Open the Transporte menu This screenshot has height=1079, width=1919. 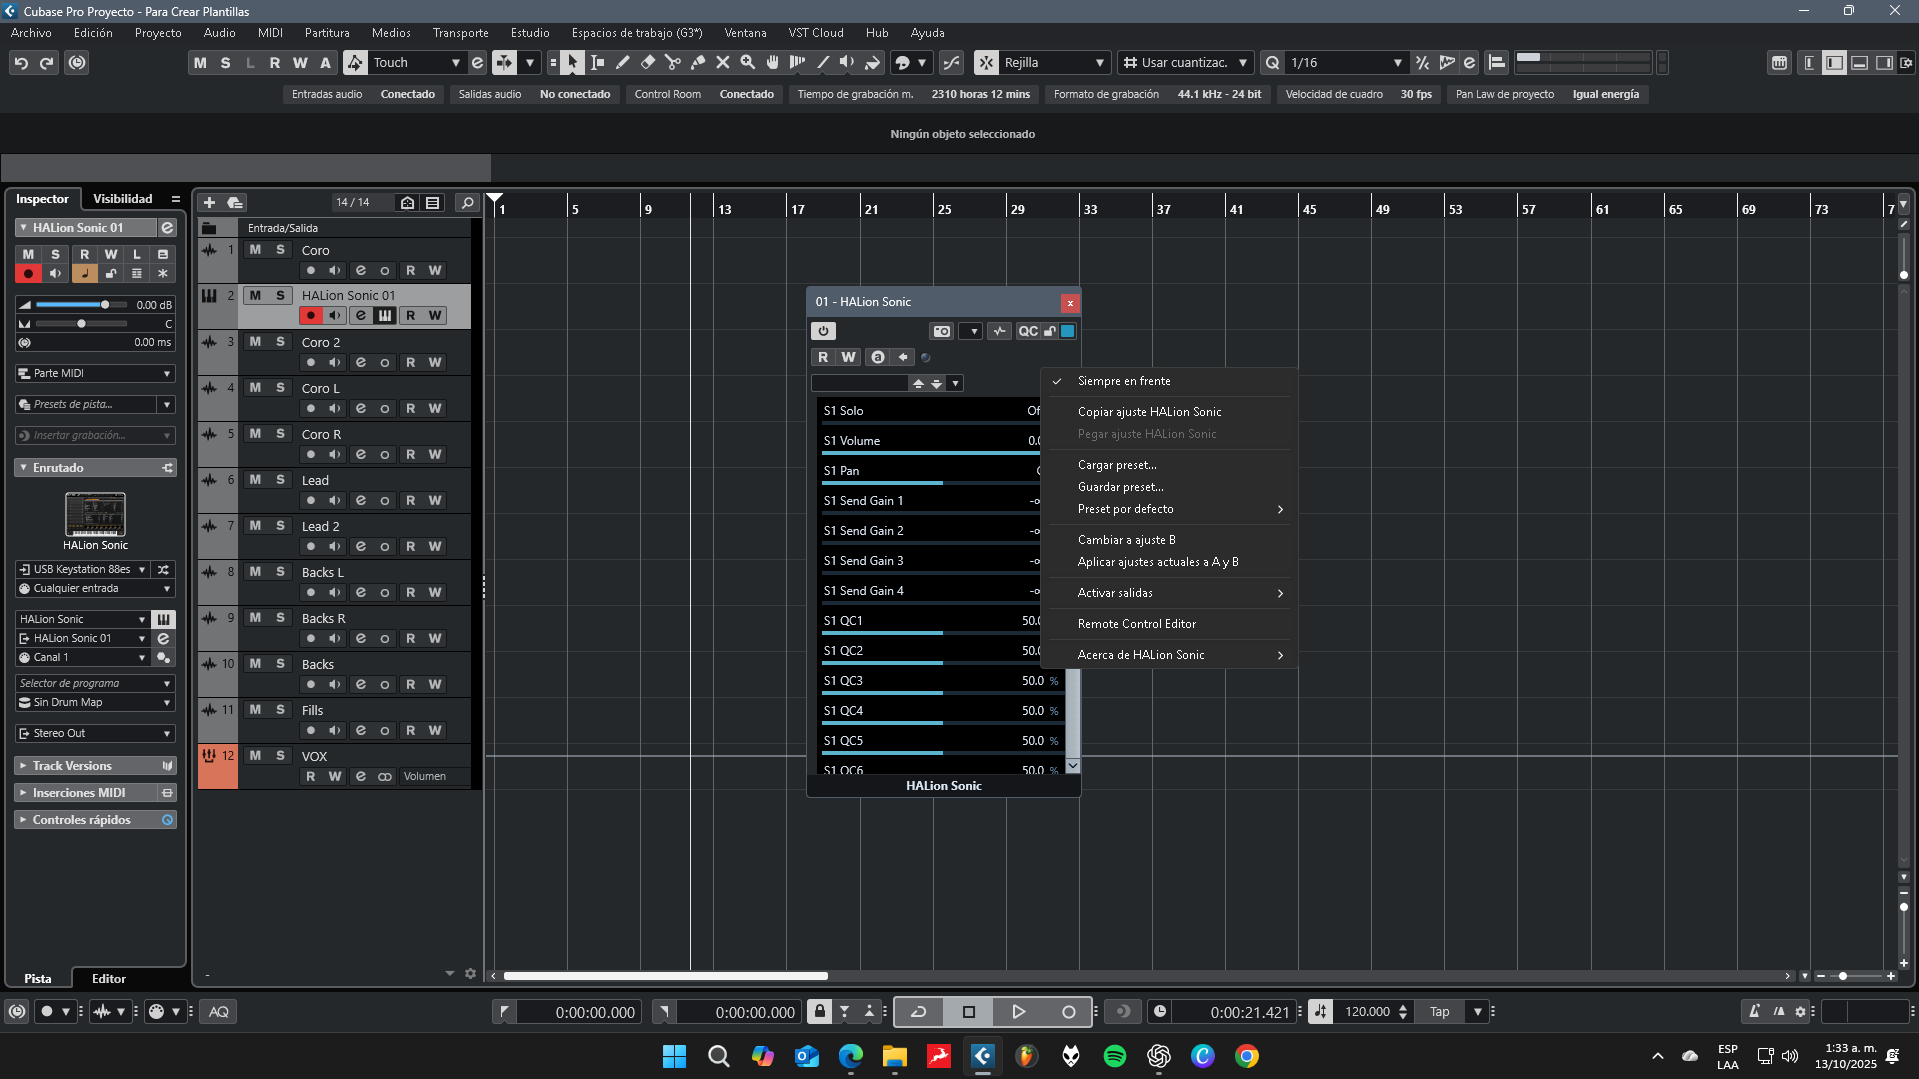coord(460,33)
